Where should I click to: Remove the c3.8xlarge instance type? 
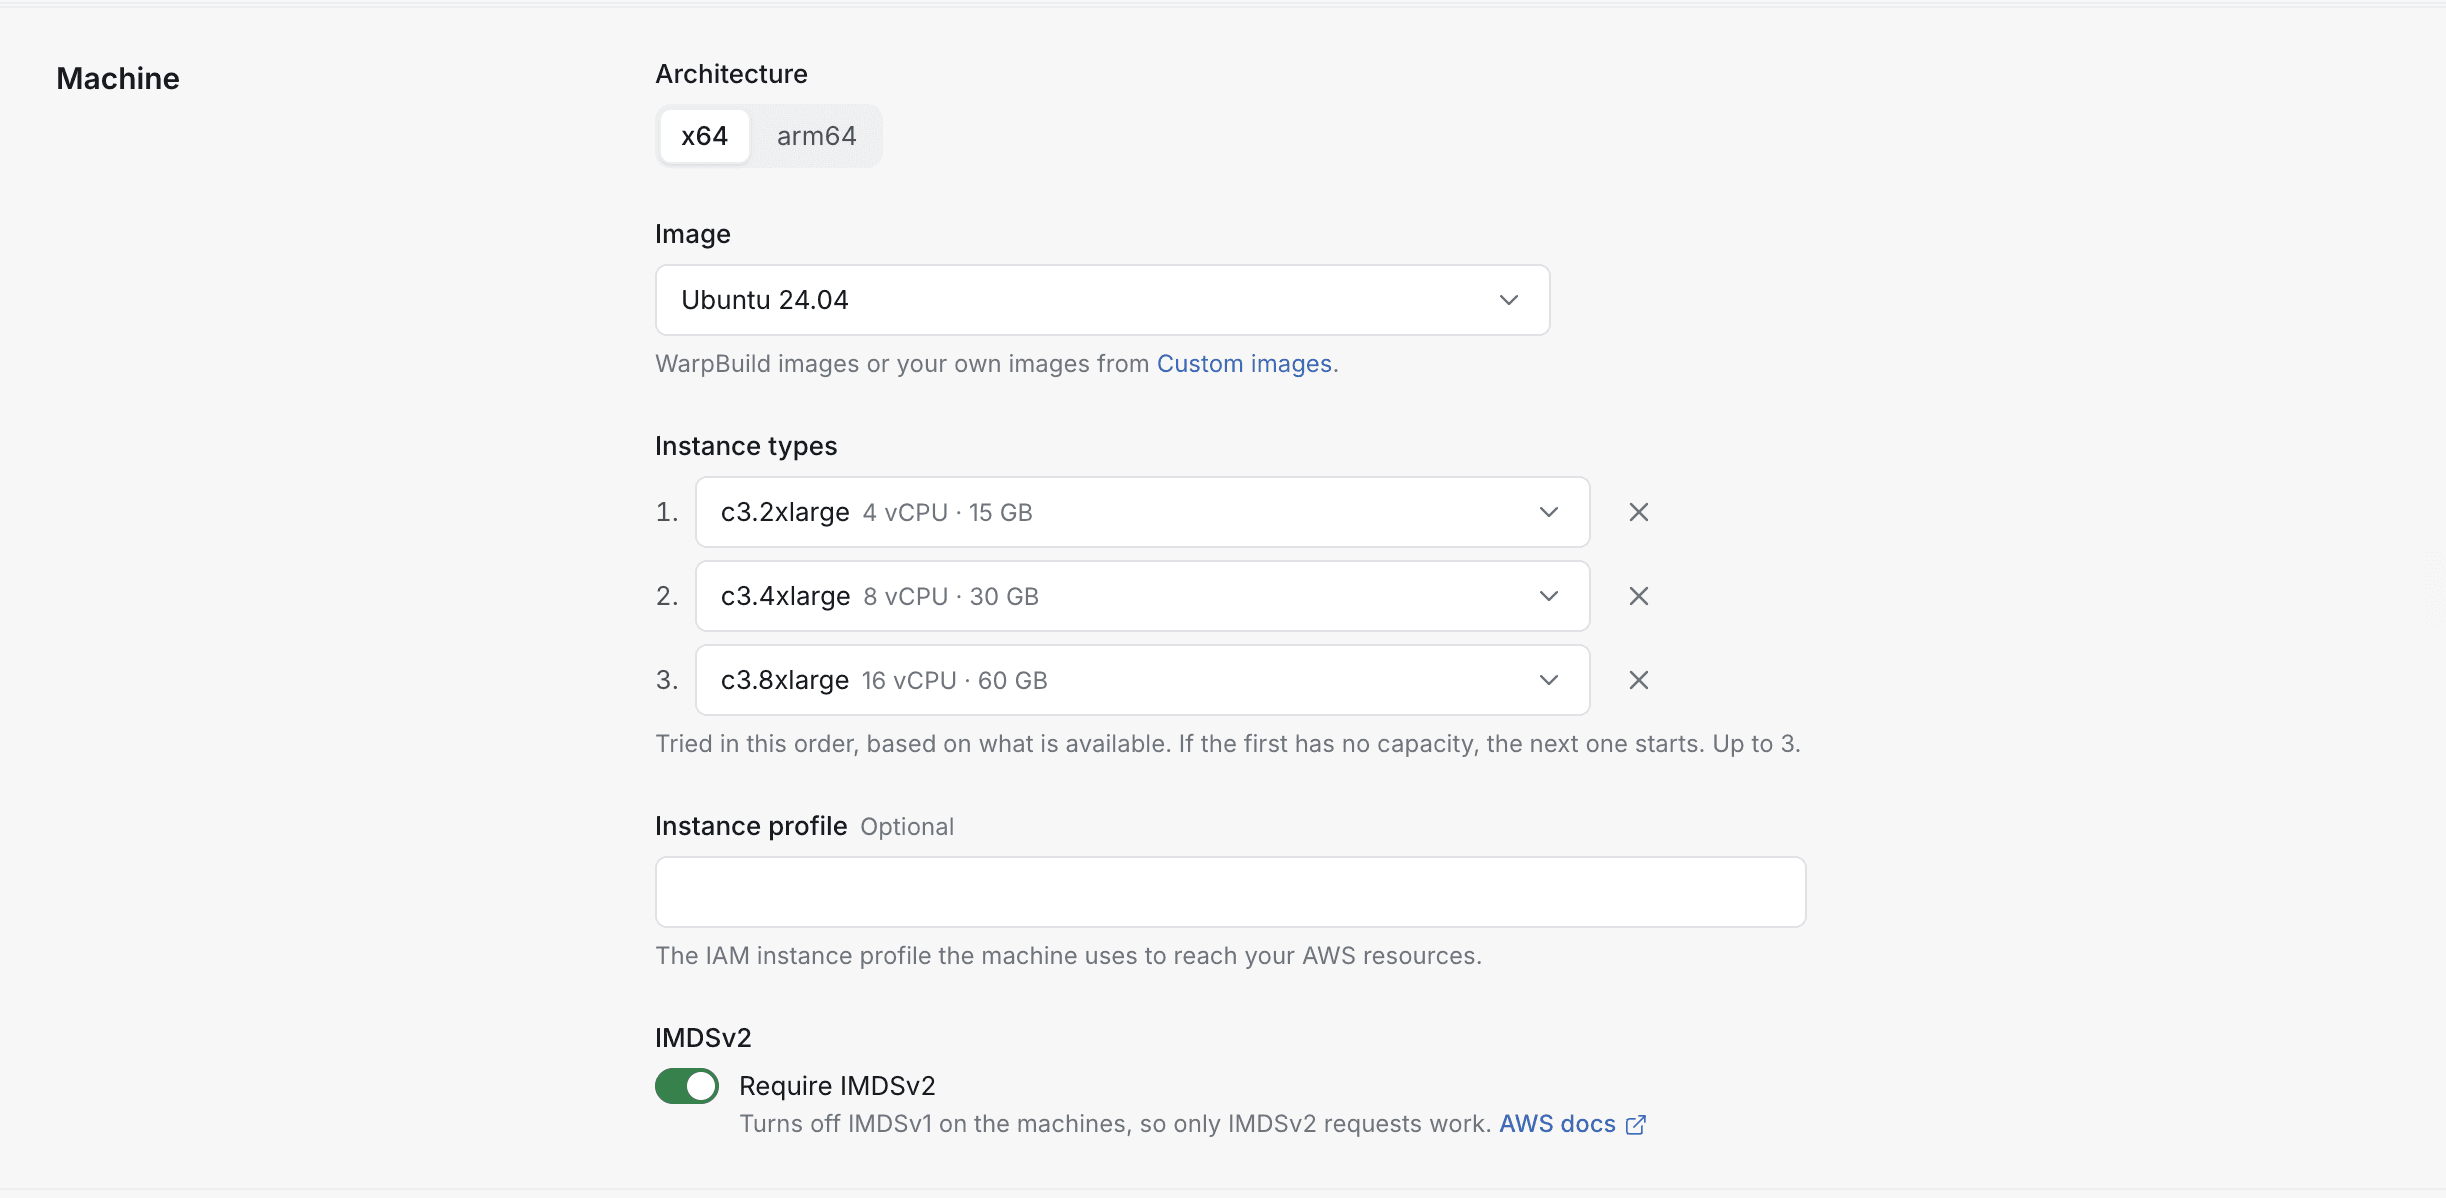pyautogui.click(x=1638, y=680)
